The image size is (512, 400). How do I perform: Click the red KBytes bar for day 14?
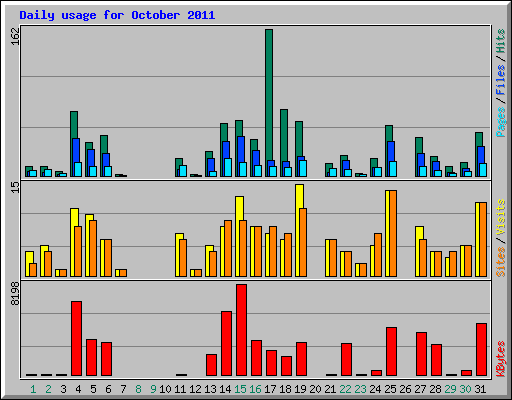click(x=227, y=344)
